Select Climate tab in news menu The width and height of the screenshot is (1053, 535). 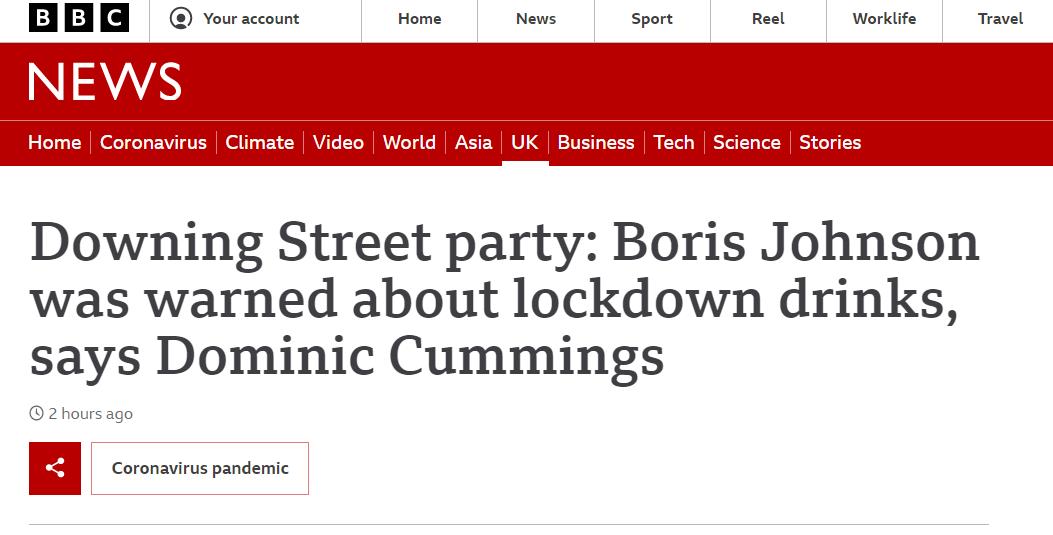[259, 142]
